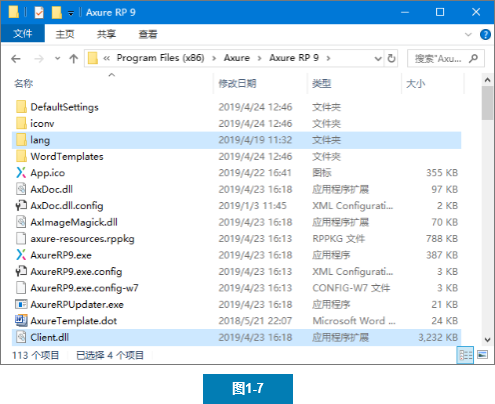Expand the ribbon with chevron
The width and height of the screenshot is (495, 404).
(x=468, y=34)
